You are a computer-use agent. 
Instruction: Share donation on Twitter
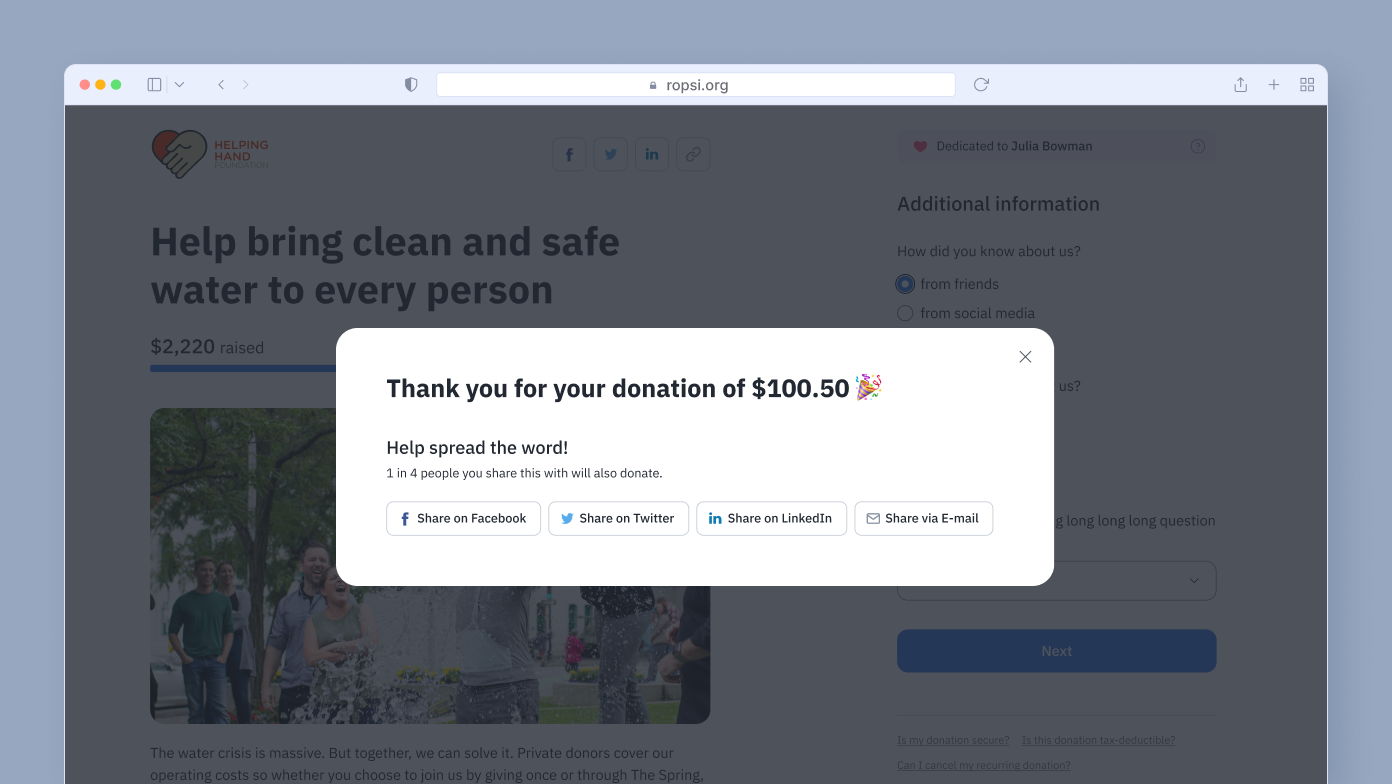pyautogui.click(x=619, y=518)
